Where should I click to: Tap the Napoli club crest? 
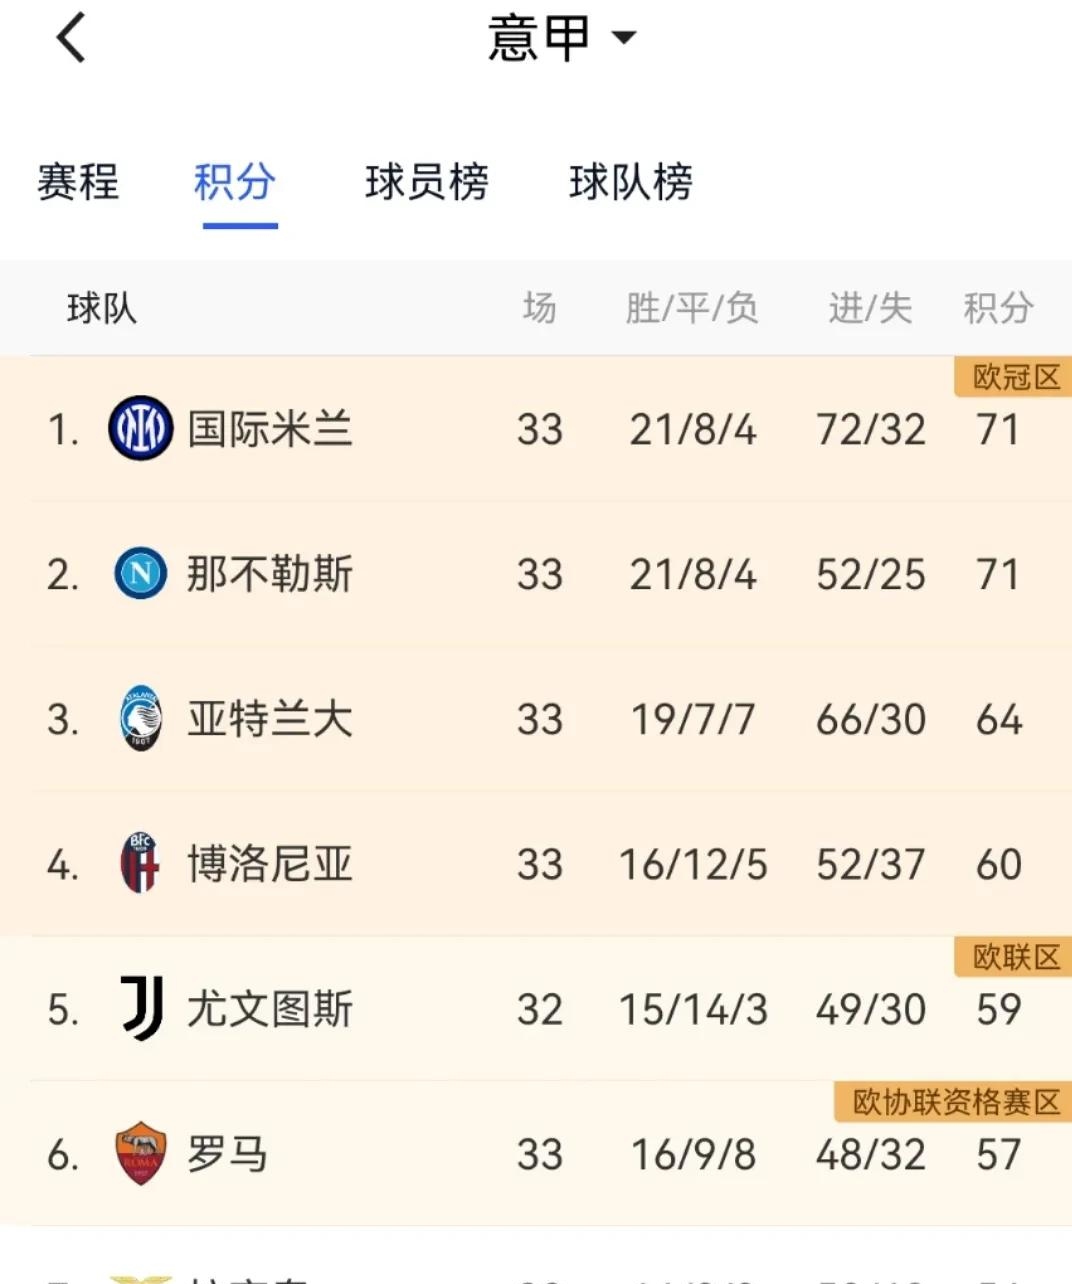tap(141, 574)
